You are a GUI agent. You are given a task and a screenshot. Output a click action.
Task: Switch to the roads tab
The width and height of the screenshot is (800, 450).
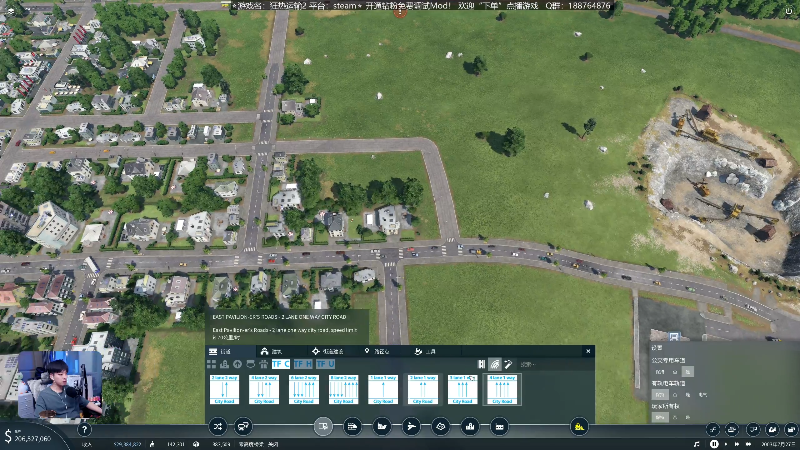(x=231, y=351)
